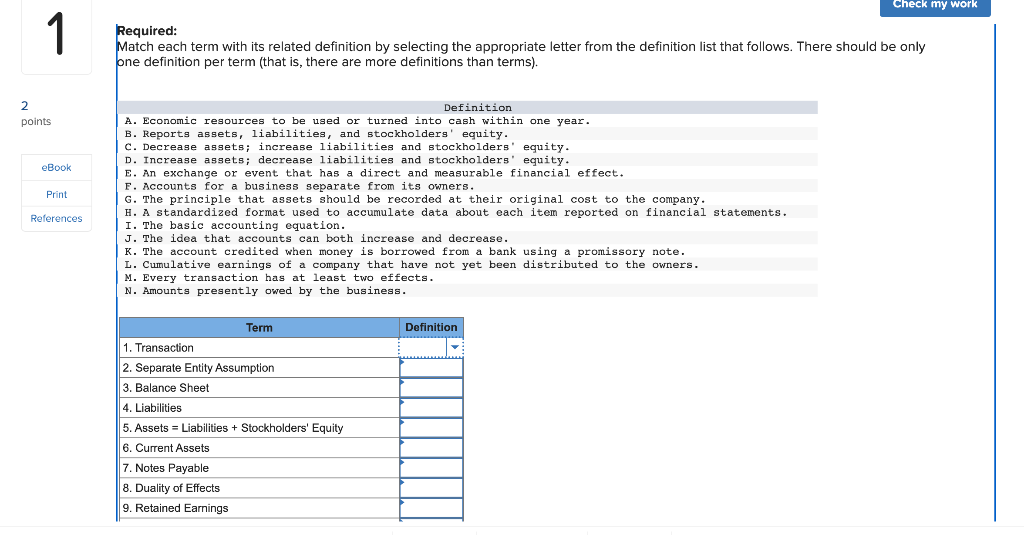The width and height of the screenshot is (1024, 535).
Task: Click the '2 points' label
Action: pyautogui.click(x=35, y=113)
